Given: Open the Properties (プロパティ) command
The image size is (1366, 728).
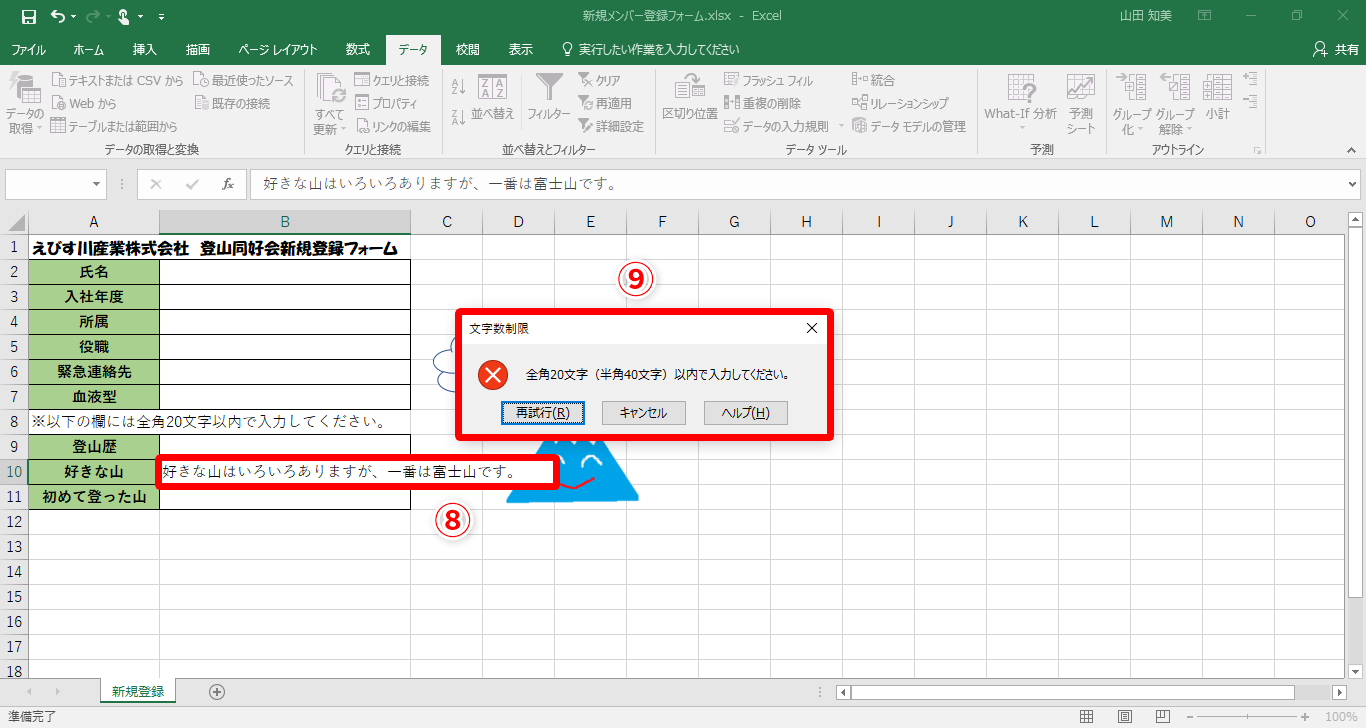Looking at the screenshot, I should pyautogui.click(x=385, y=103).
